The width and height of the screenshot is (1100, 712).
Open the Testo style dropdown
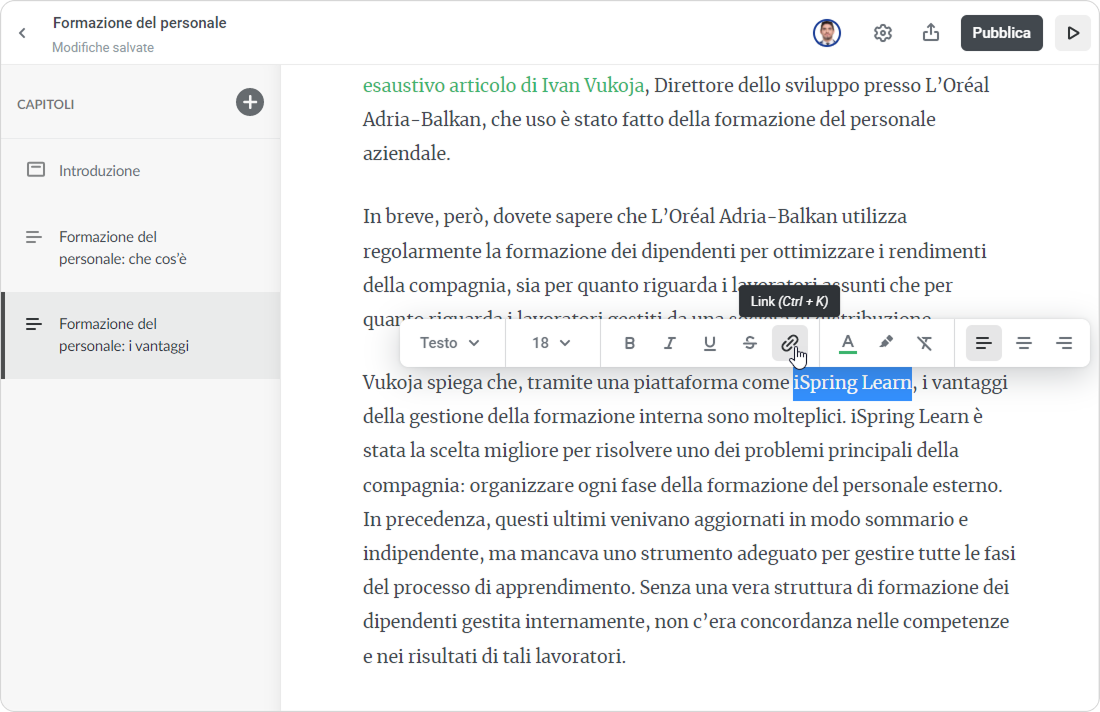tap(450, 343)
